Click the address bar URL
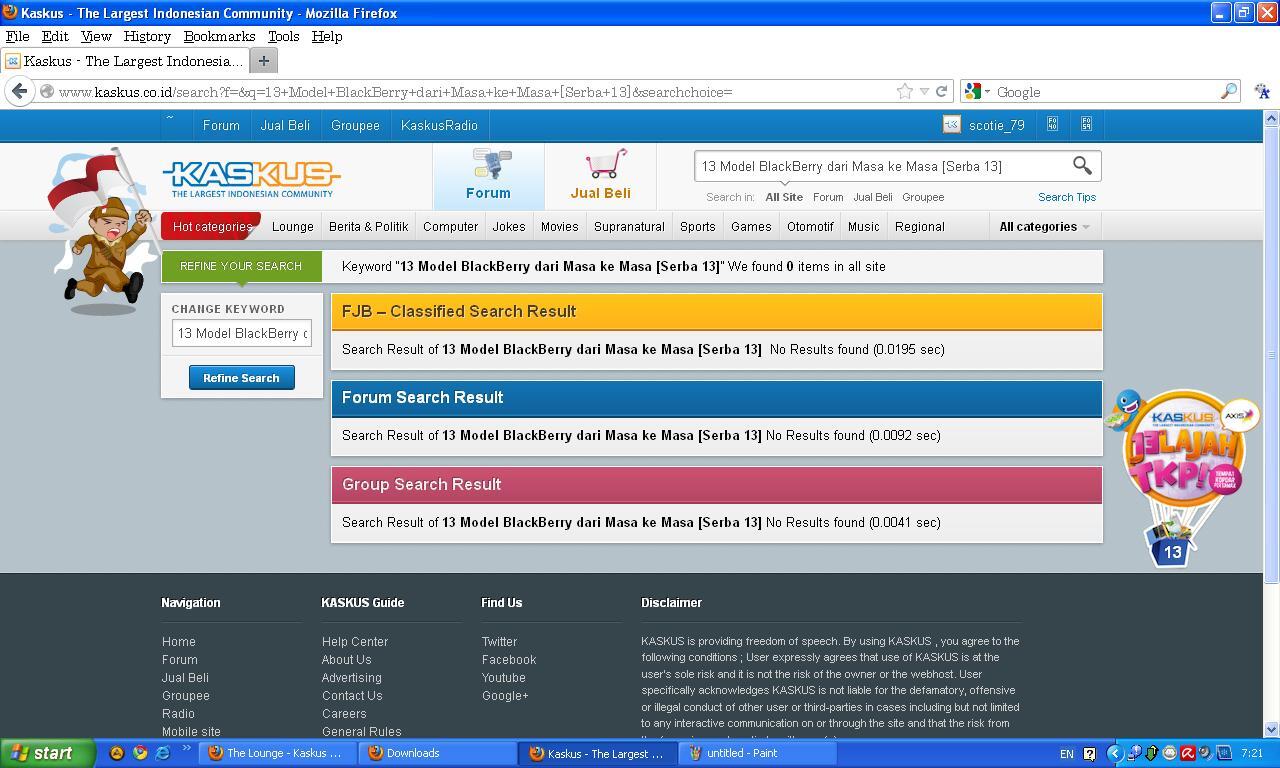1280x768 pixels. 395,92
